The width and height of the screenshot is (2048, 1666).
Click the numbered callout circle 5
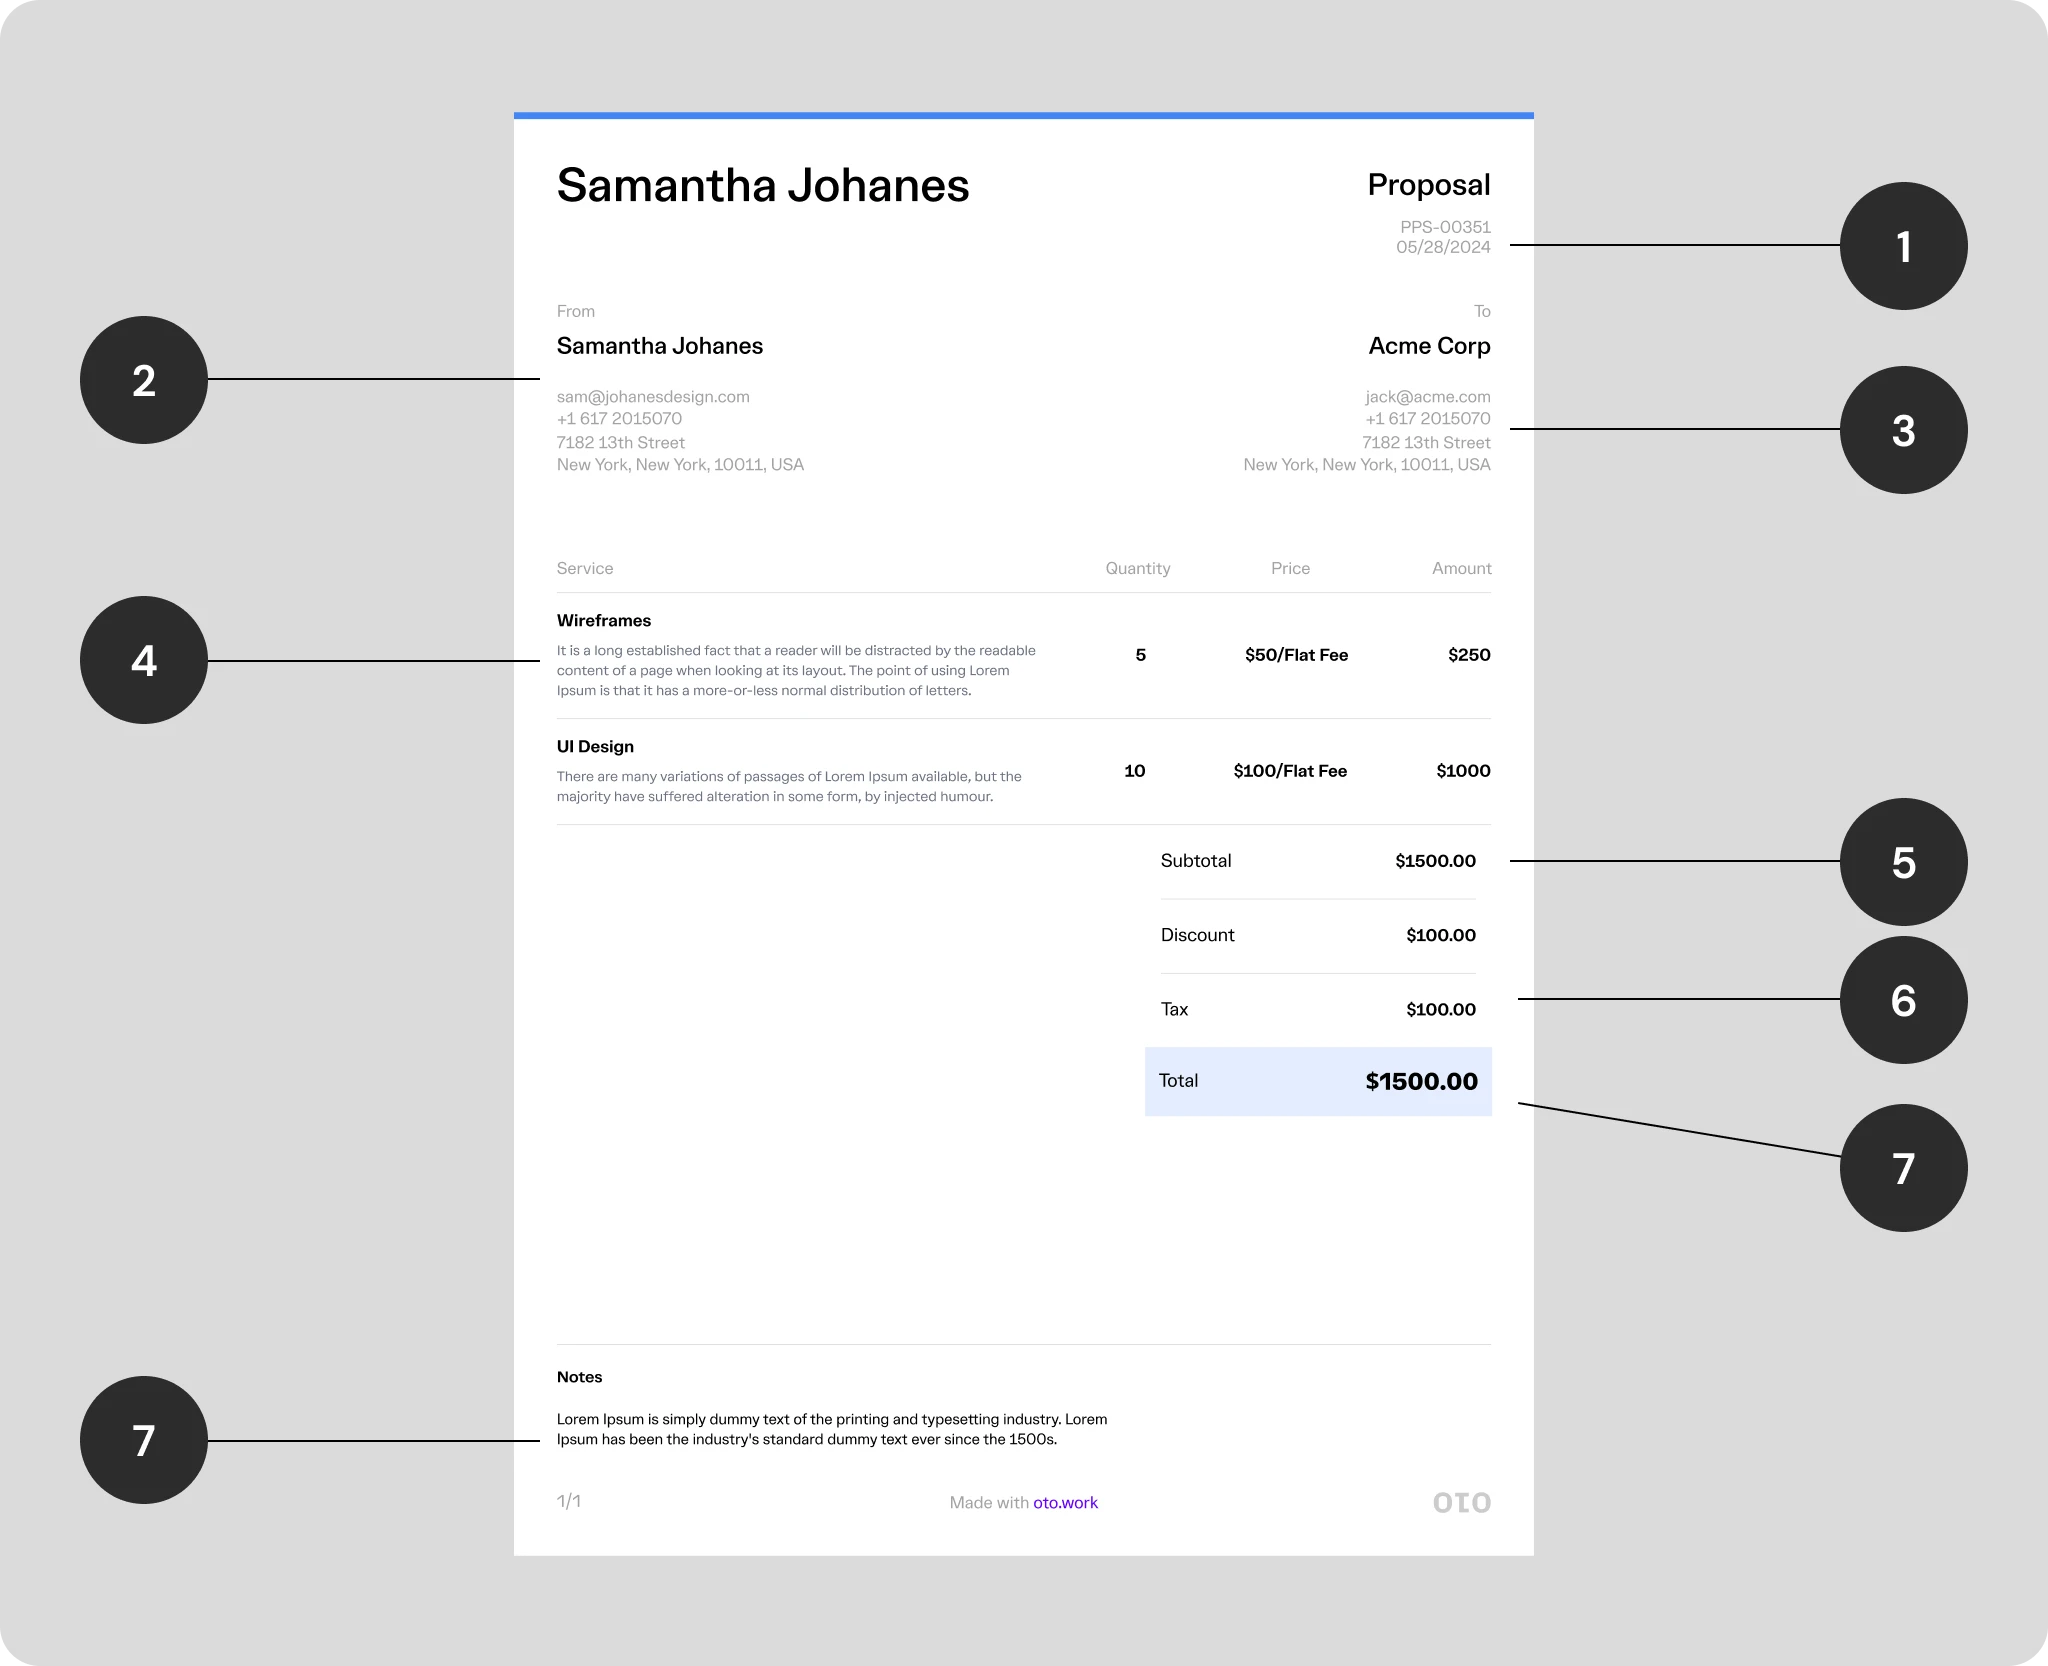(1903, 862)
